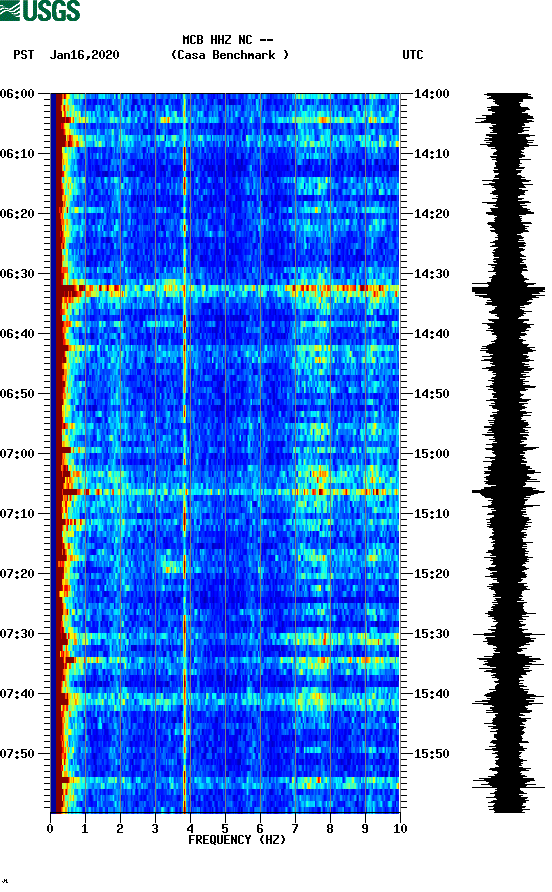The width and height of the screenshot is (552, 892).
Task: Click the 5 Hz frequency tick label
Action: click(x=225, y=829)
